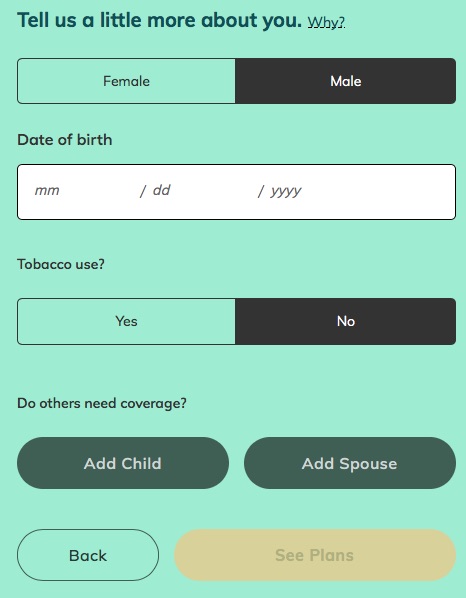Image resolution: width=466 pixels, height=598 pixels.
Task: Choose Yes for tobacco use
Action: tap(126, 321)
